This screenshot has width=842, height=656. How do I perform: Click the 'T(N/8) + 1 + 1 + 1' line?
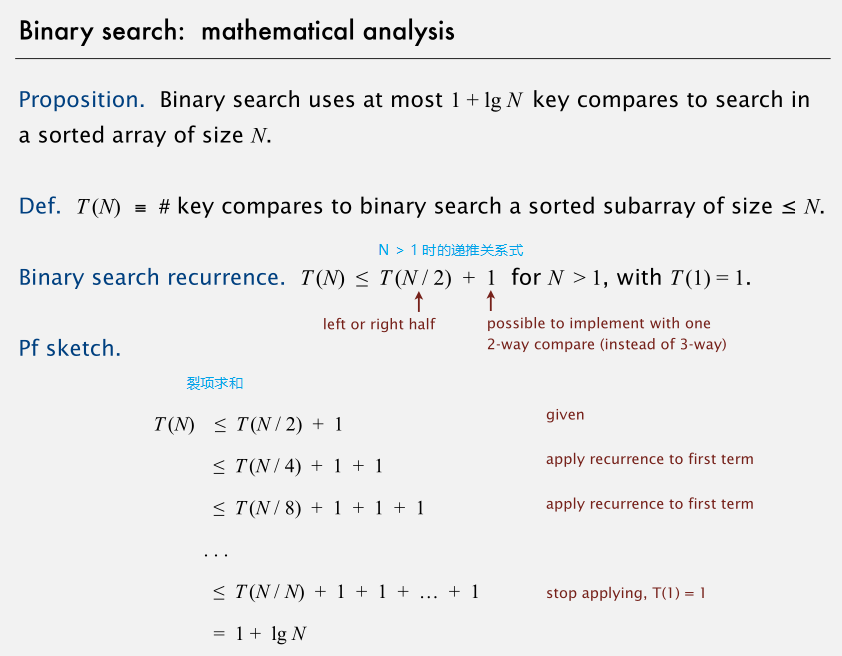click(x=319, y=508)
